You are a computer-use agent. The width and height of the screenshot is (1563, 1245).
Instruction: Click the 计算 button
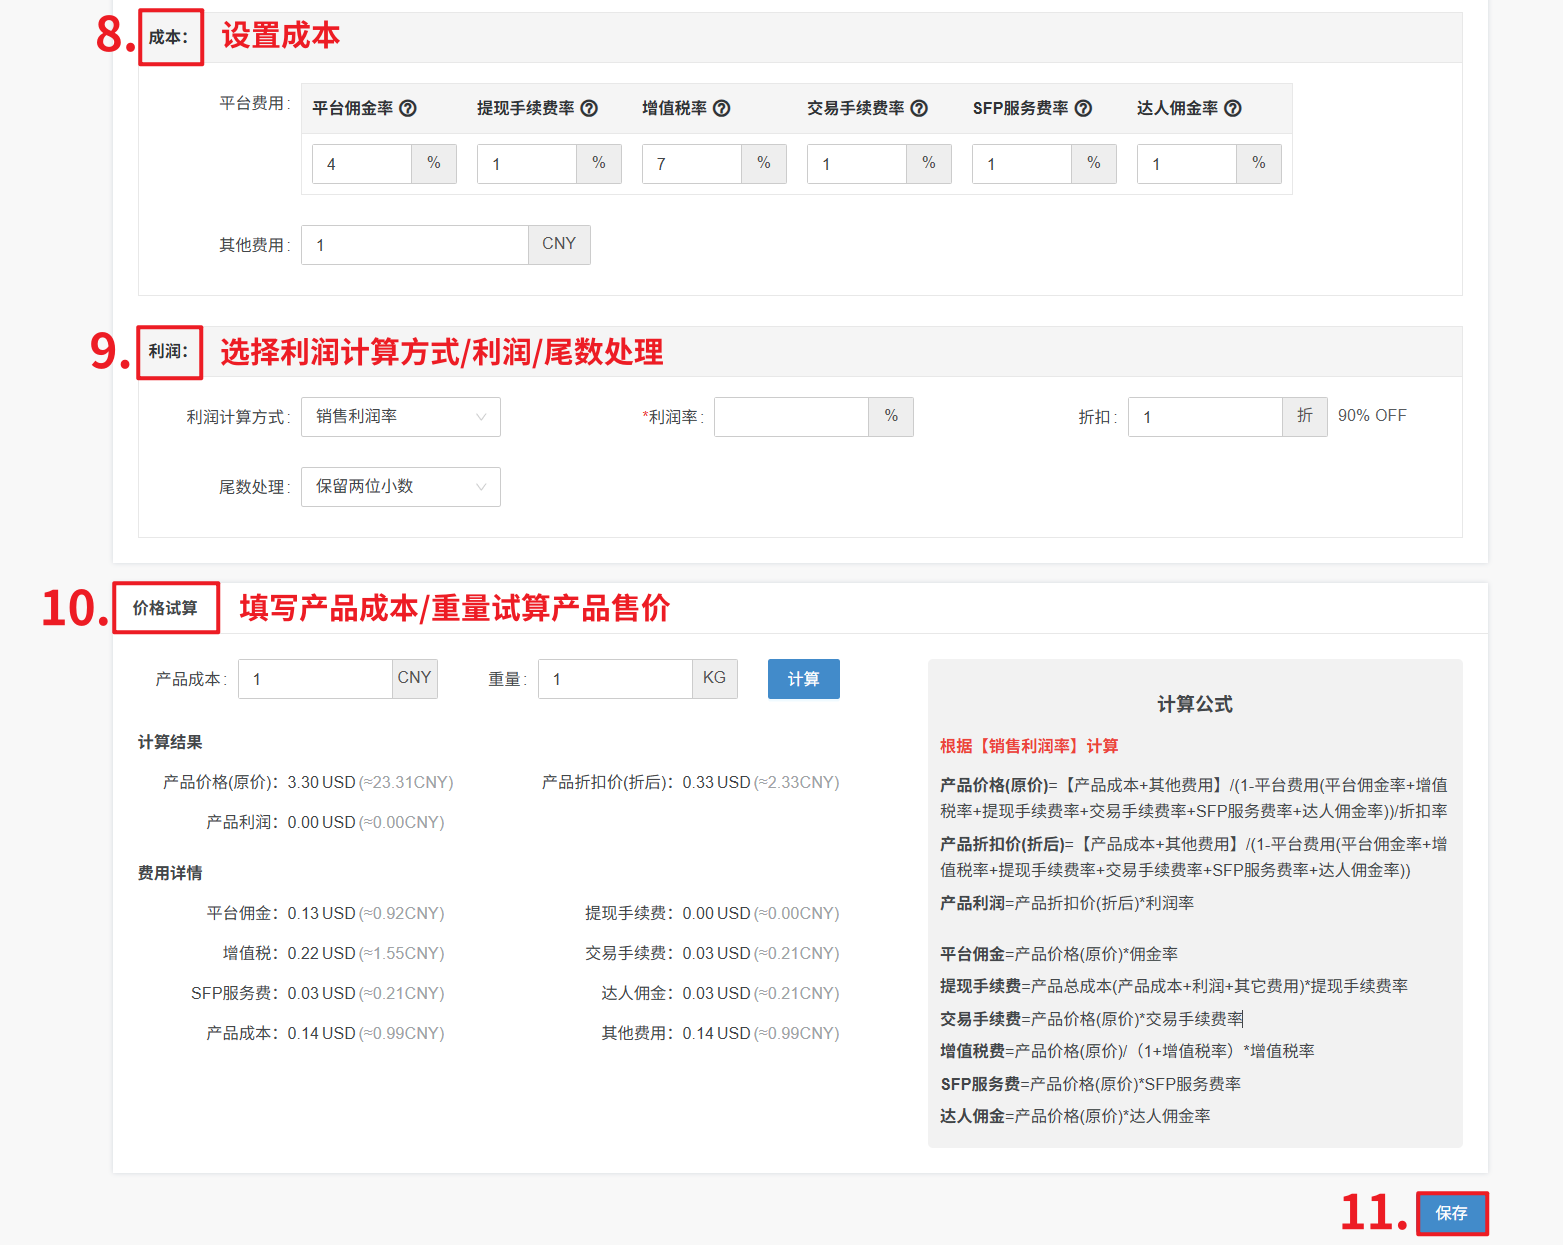click(803, 679)
